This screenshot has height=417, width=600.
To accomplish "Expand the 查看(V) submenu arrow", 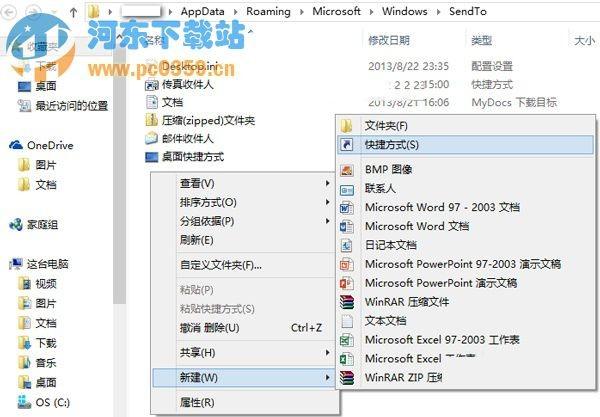I will tap(327, 183).
